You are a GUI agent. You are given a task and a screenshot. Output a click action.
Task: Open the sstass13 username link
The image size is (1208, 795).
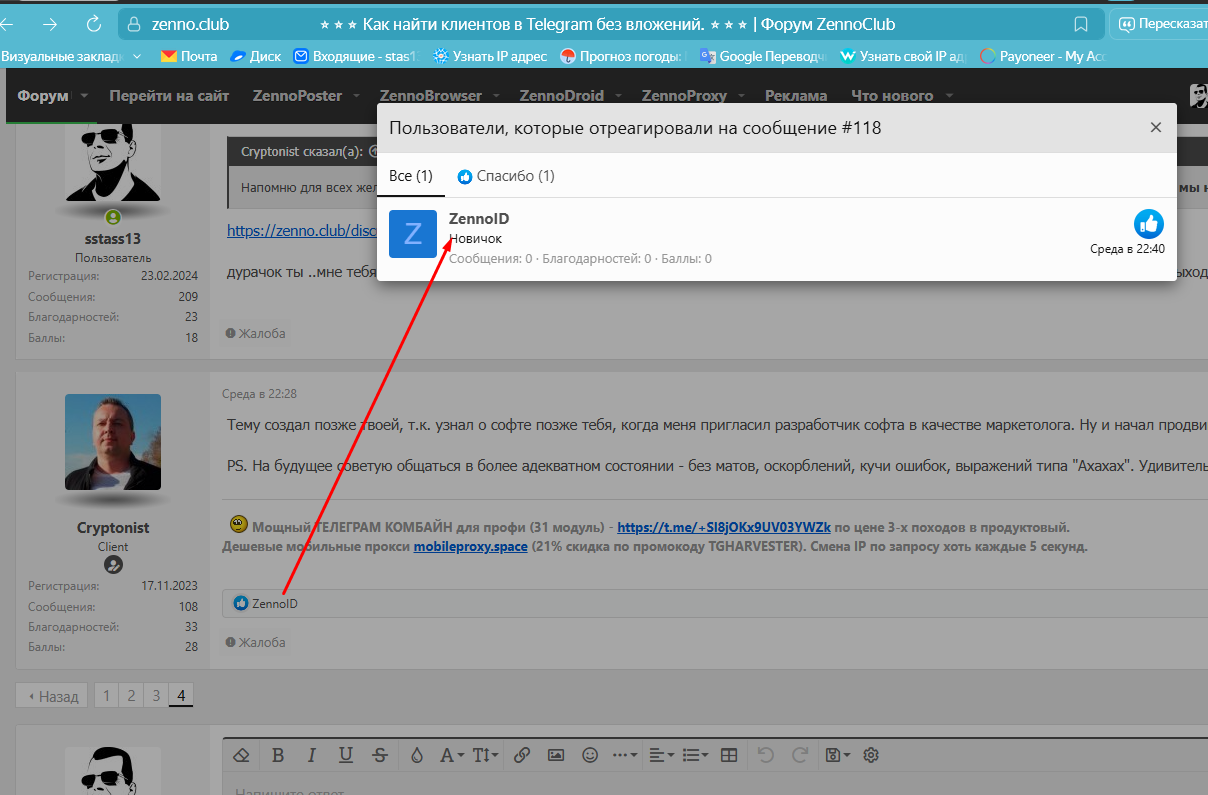(x=113, y=240)
